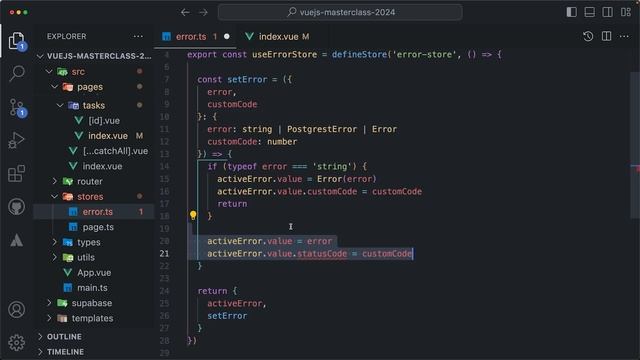The height and width of the screenshot is (360, 640).
Task: Open the Search view icon
Action: 16,73
